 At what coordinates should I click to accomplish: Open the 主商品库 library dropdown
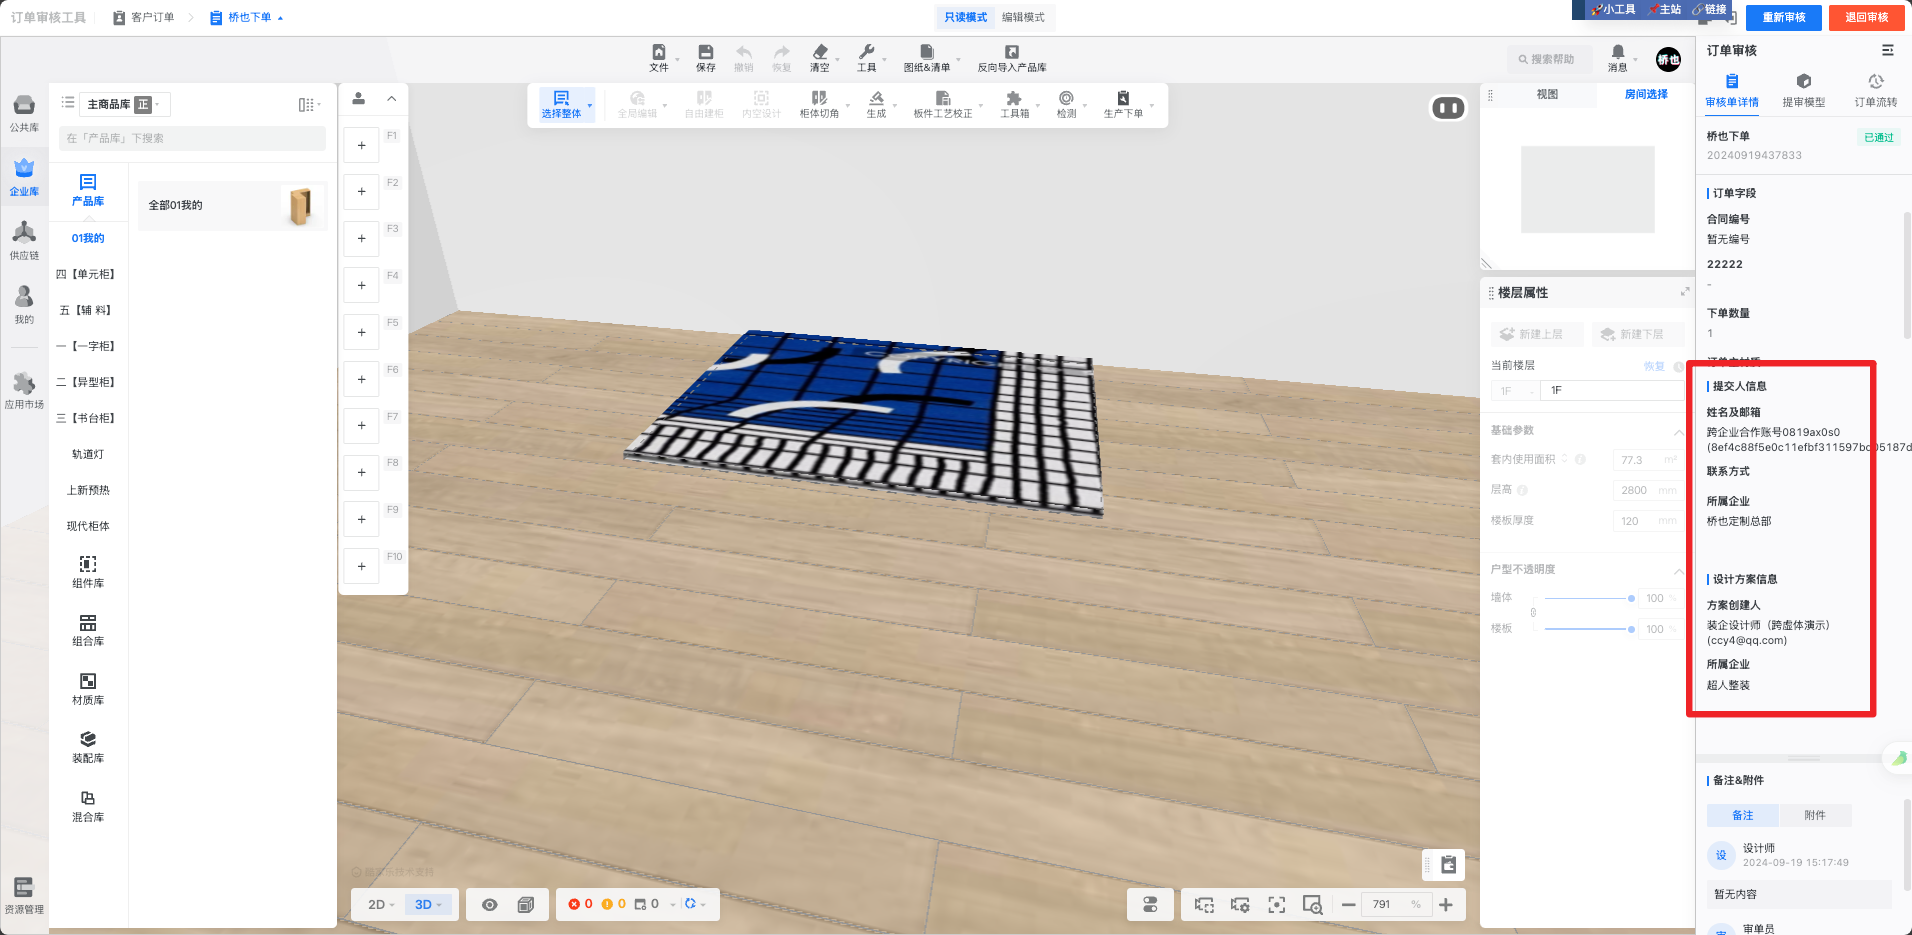coord(124,104)
